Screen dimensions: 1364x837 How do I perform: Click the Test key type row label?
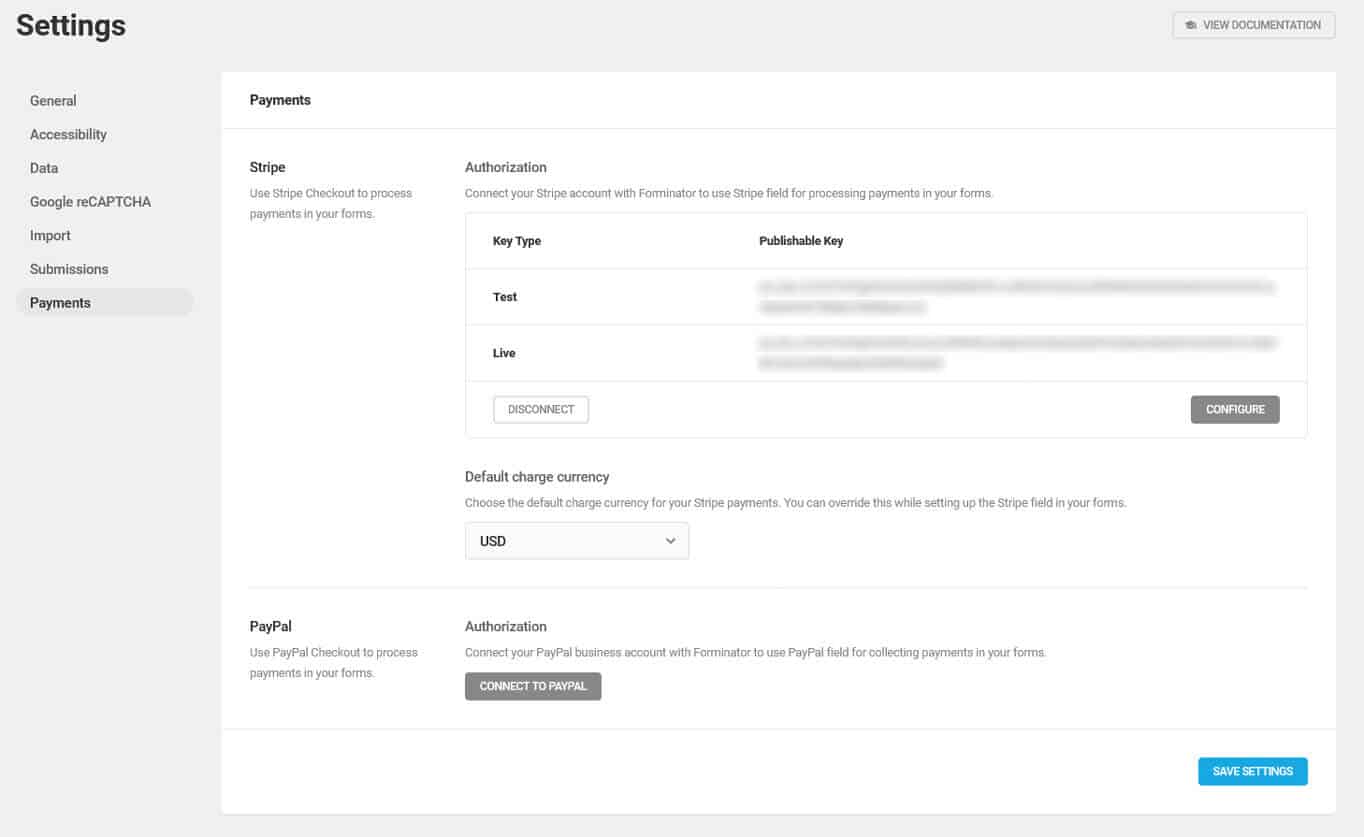tap(505, 297)
